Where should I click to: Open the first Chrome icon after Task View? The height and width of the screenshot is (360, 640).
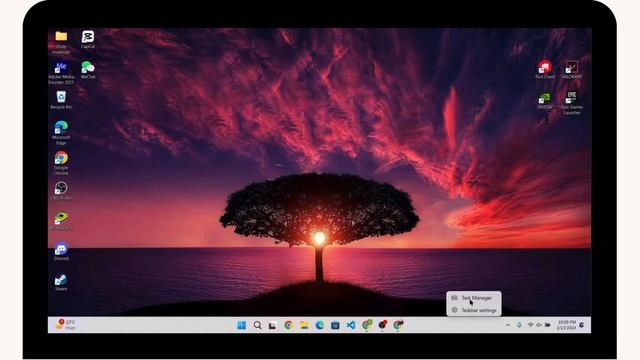[289, 325]
